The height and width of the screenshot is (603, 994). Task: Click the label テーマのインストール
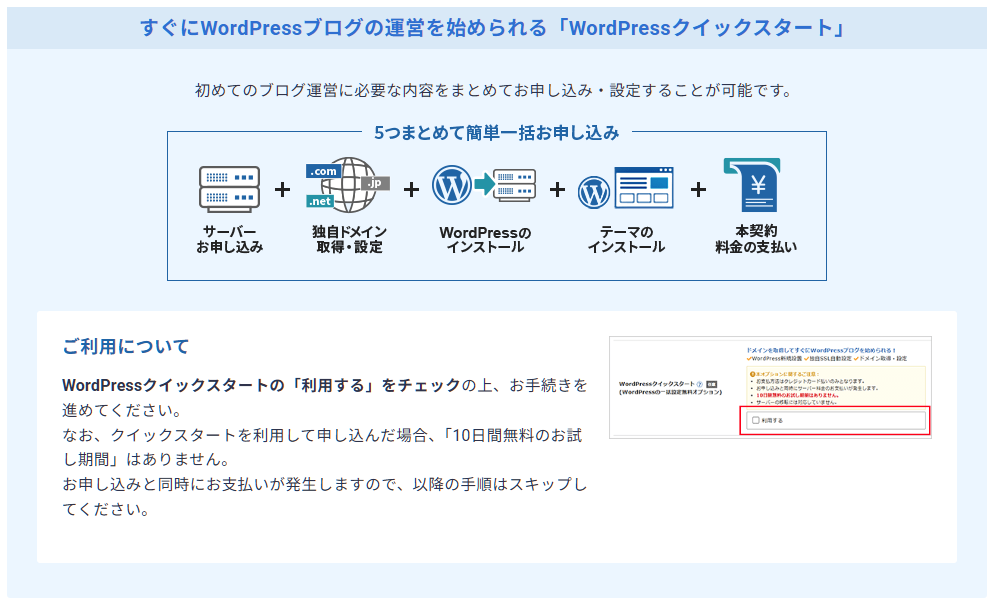click(626, 239)
